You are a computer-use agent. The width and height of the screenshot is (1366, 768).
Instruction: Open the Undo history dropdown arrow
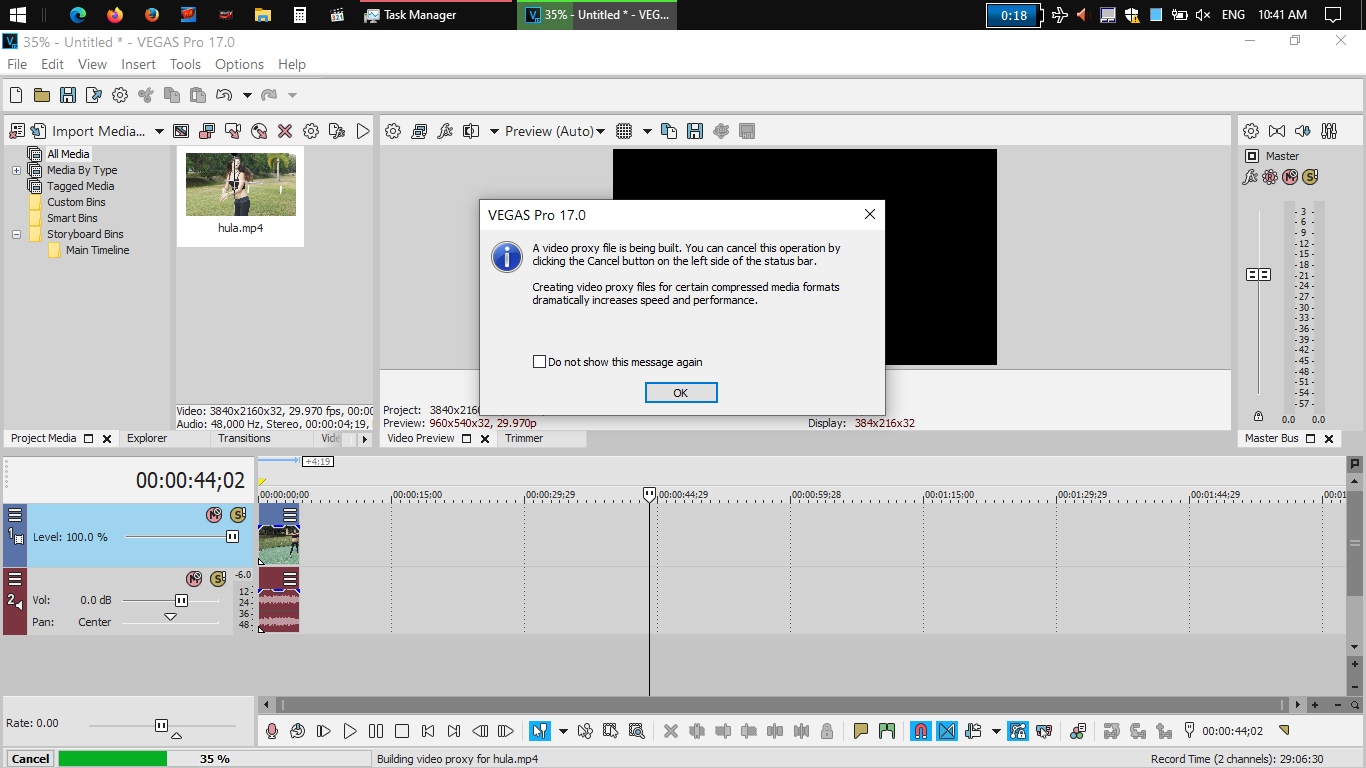(x=247, y=95)
